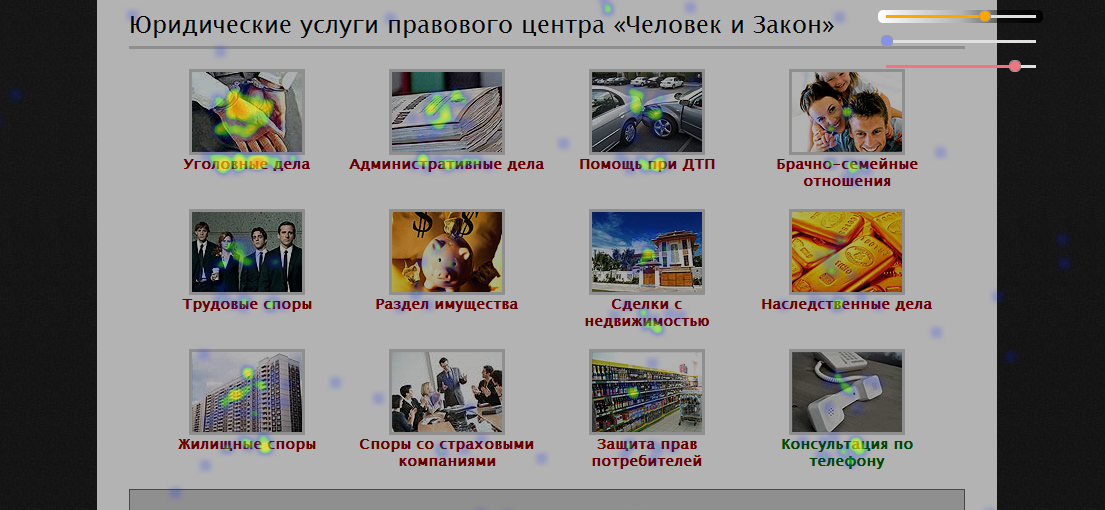Click the car crash image for ДТП help
Screen dimensions: 1105x510
646,111
